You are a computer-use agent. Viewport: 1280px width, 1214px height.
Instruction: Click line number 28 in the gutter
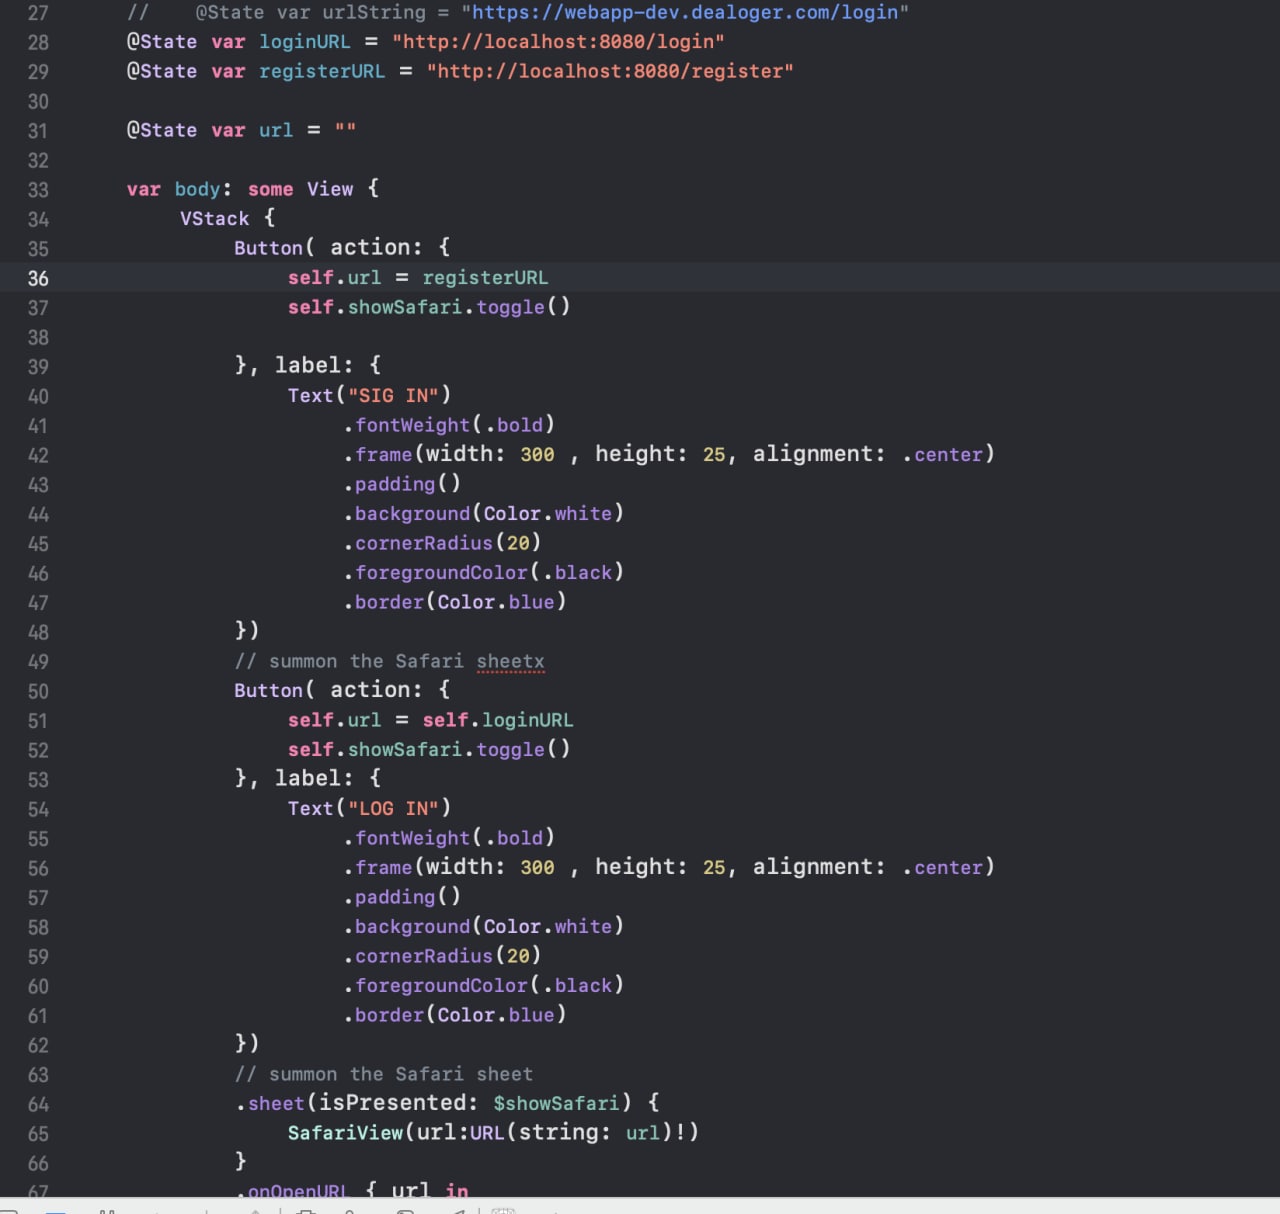[x=38, y=42]
